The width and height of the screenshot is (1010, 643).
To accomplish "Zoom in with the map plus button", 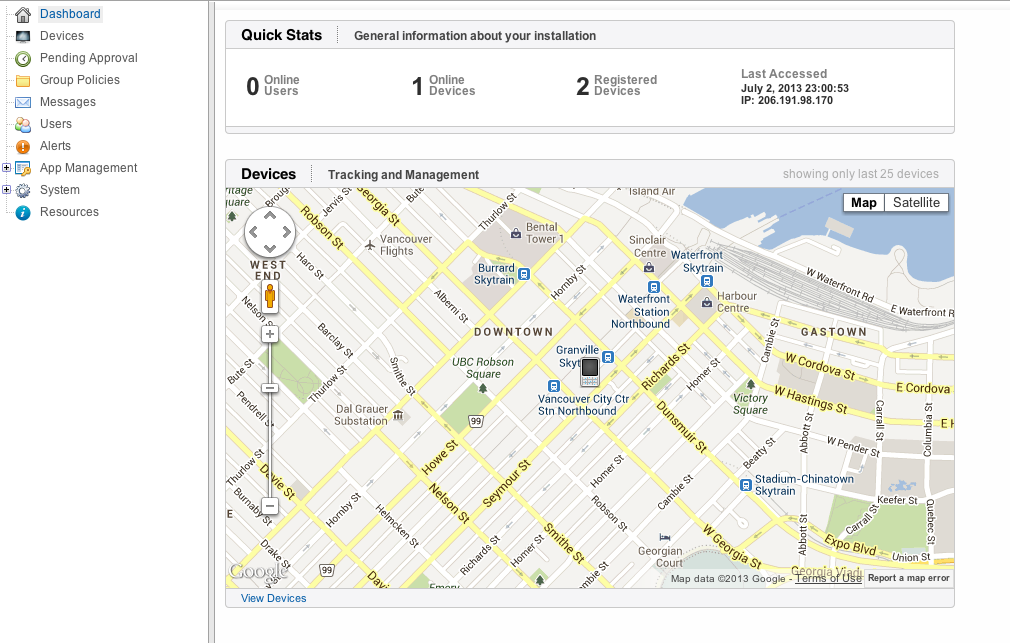I will point(270,334).
